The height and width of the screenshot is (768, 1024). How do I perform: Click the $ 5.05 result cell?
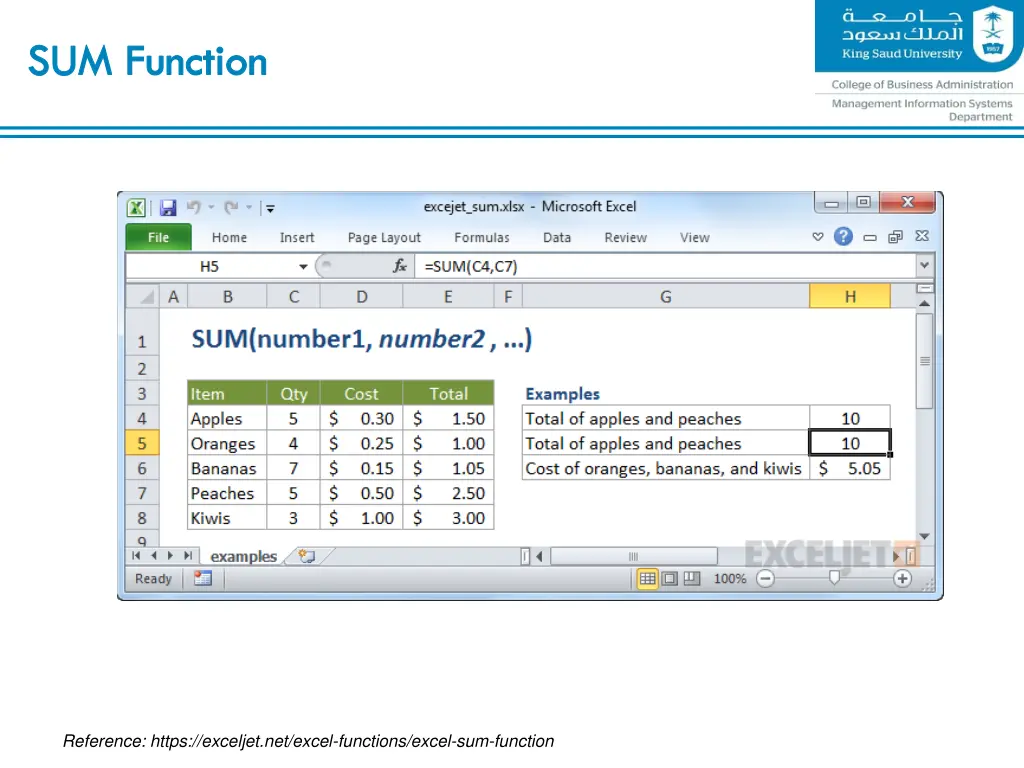[x=850, y=468]
